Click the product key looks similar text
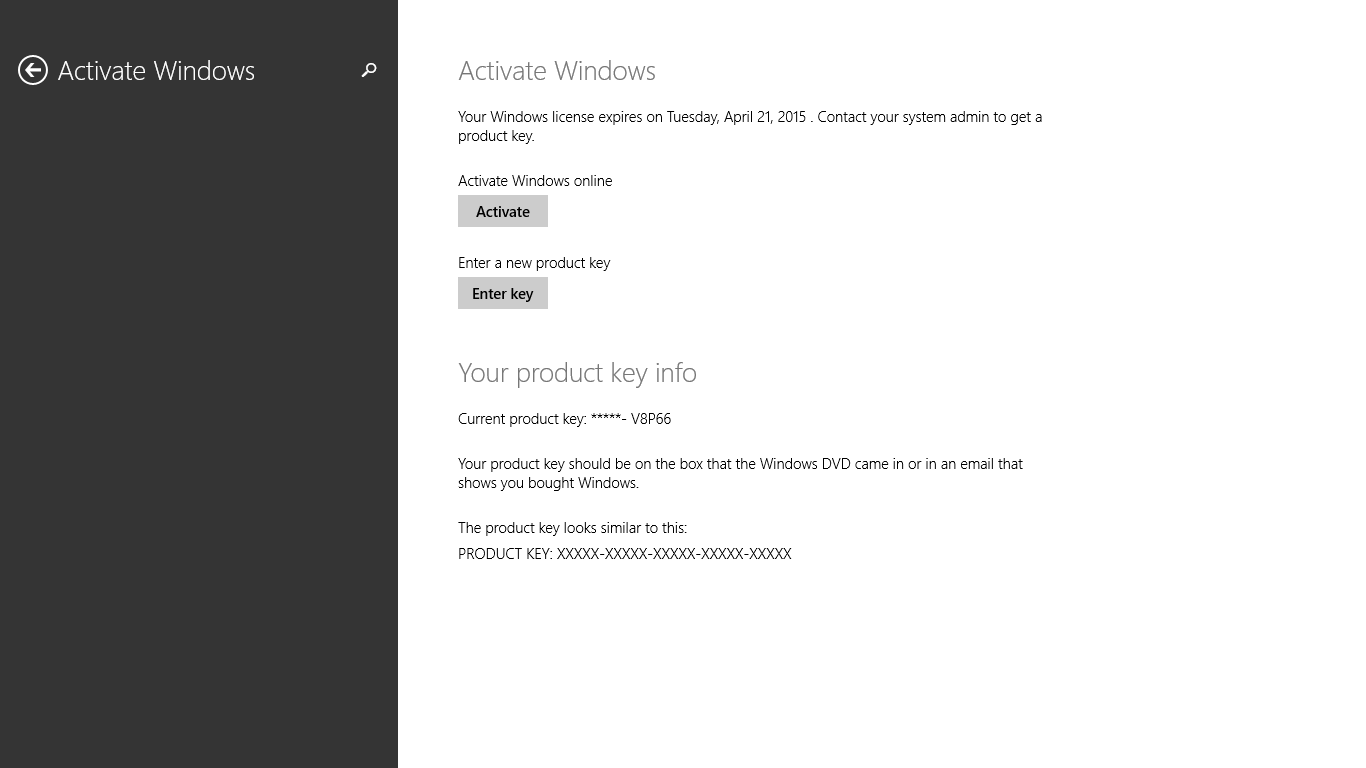The width and height of the screenshot is (1366, 768). click(x=572, y=528)
